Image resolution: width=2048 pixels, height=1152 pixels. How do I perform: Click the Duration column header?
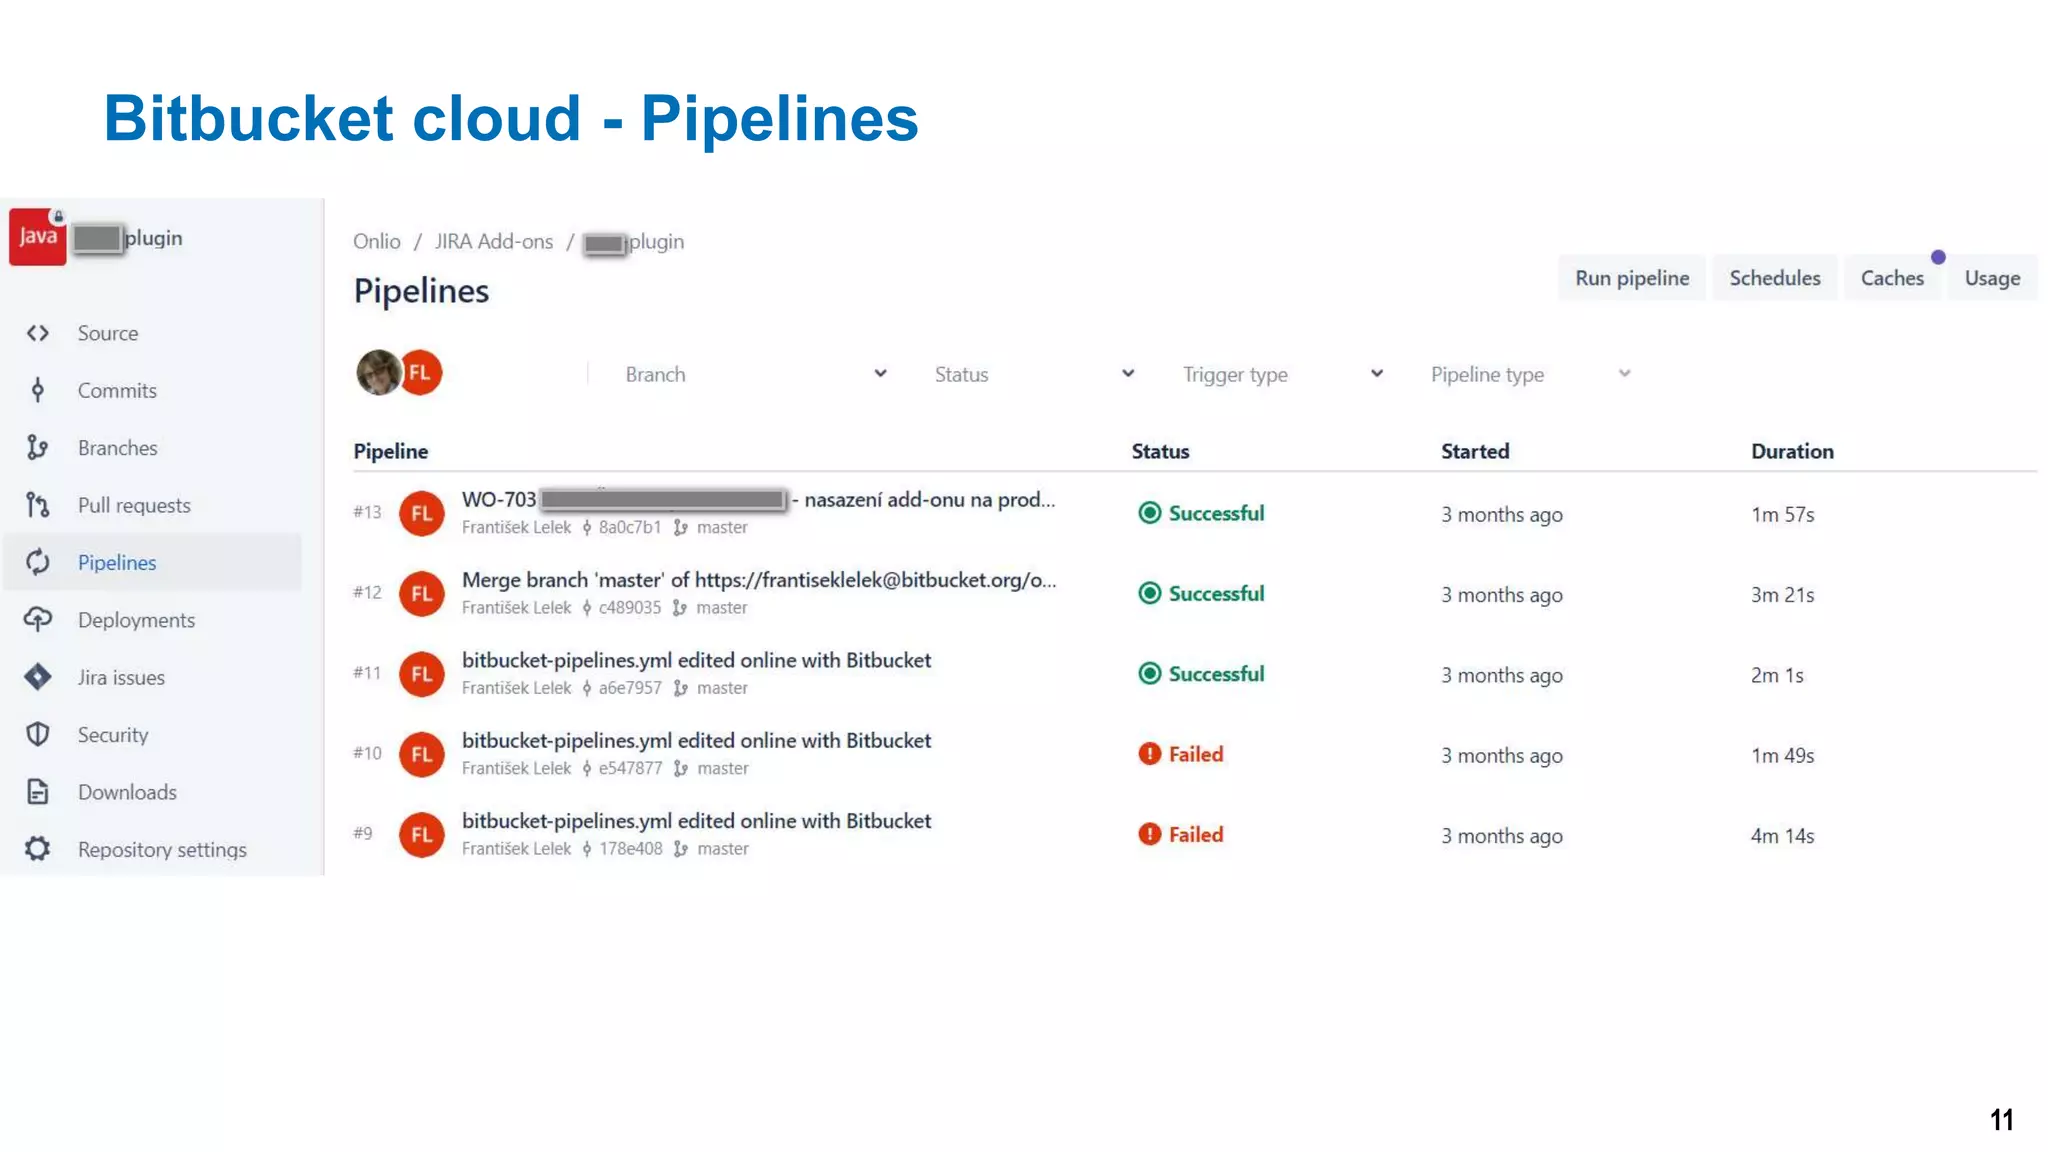point(1792,451)
